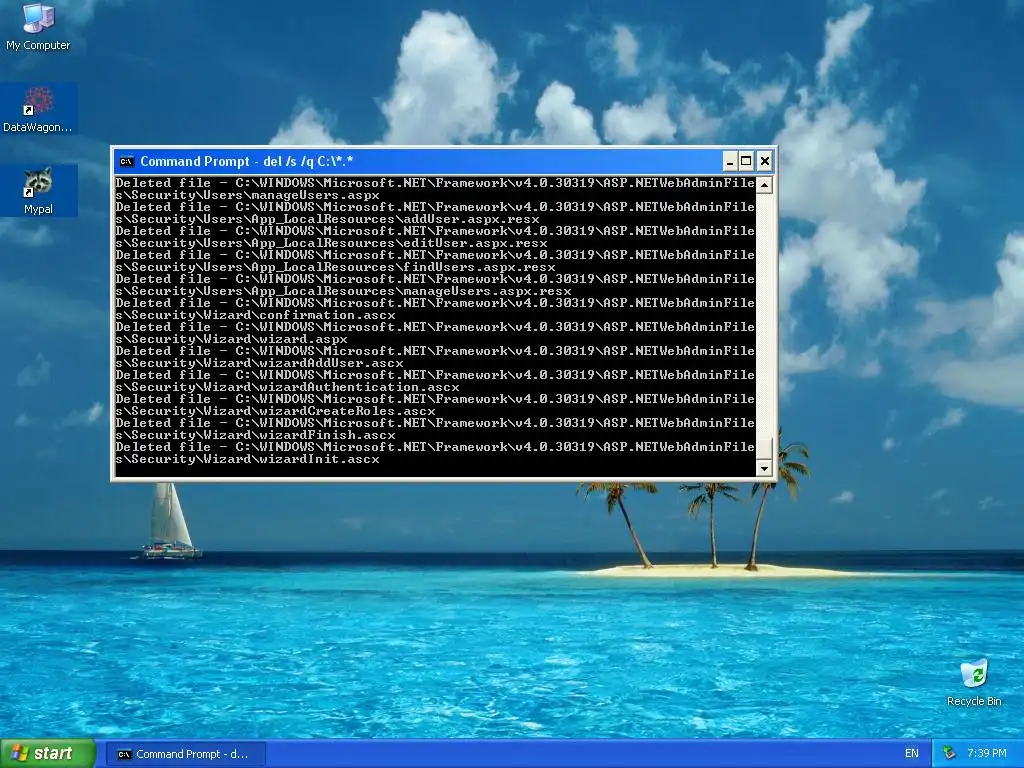Click the line ending confirmation.ascx
Screen dimensions: 1024x768
255,315
